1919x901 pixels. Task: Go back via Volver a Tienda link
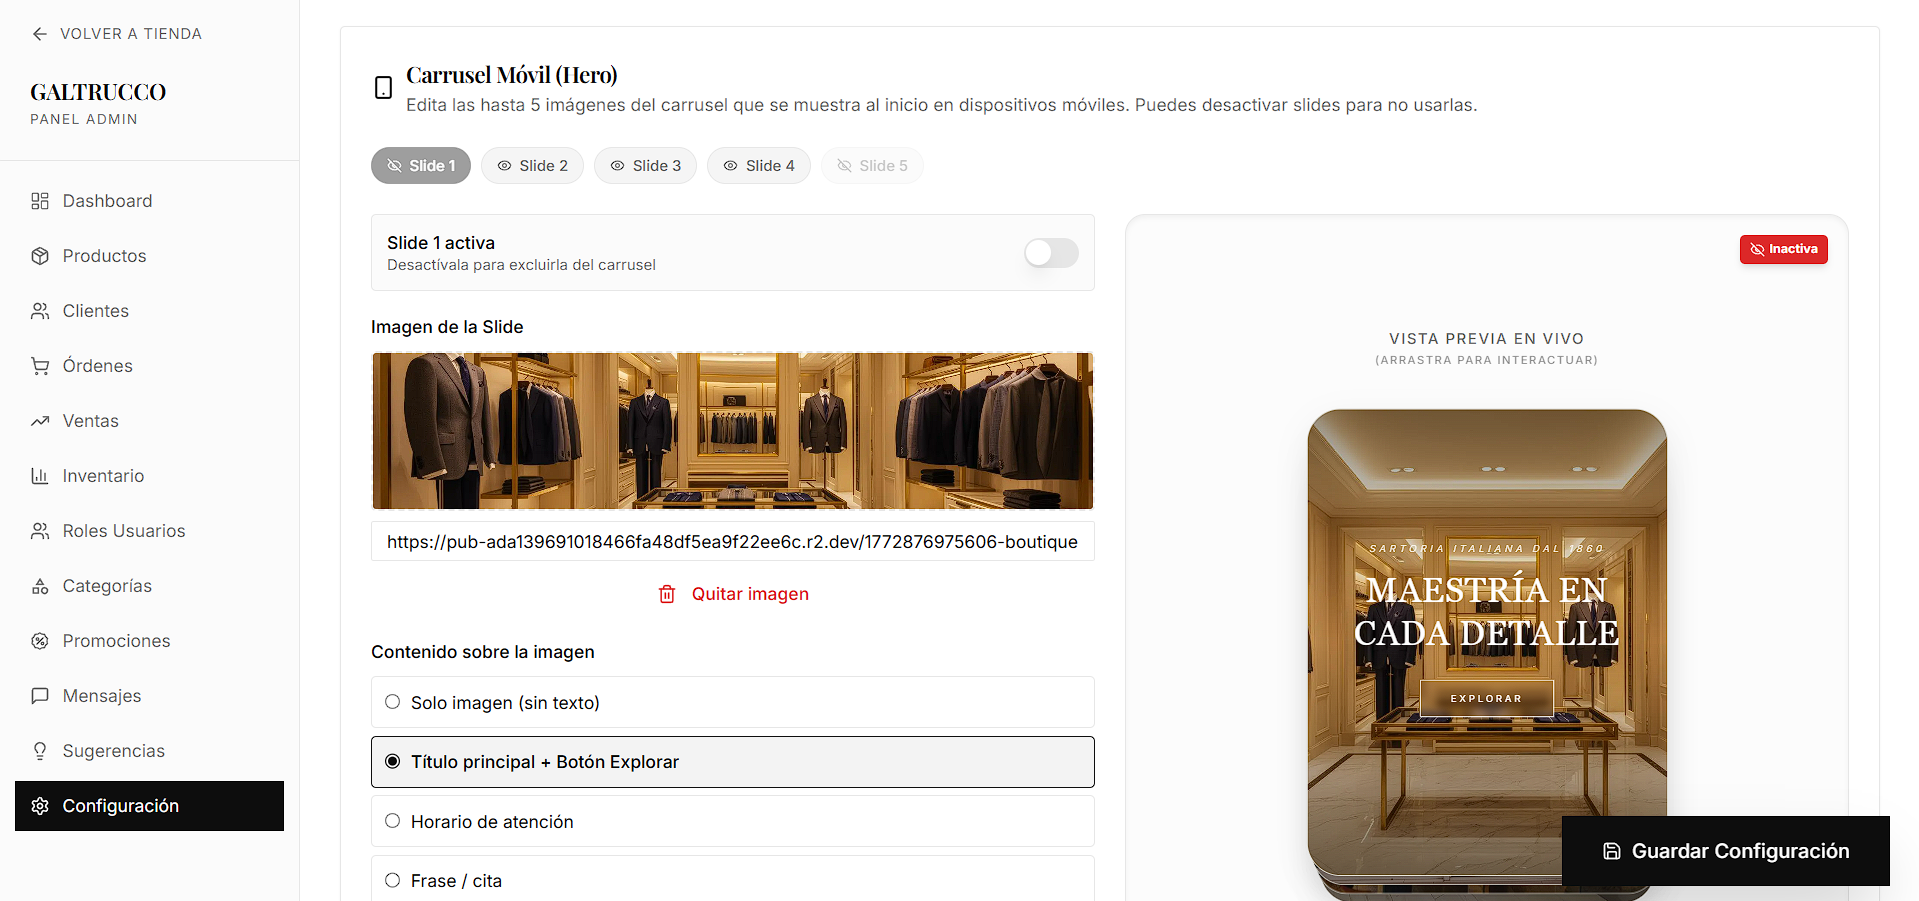(x=116, y=34)
